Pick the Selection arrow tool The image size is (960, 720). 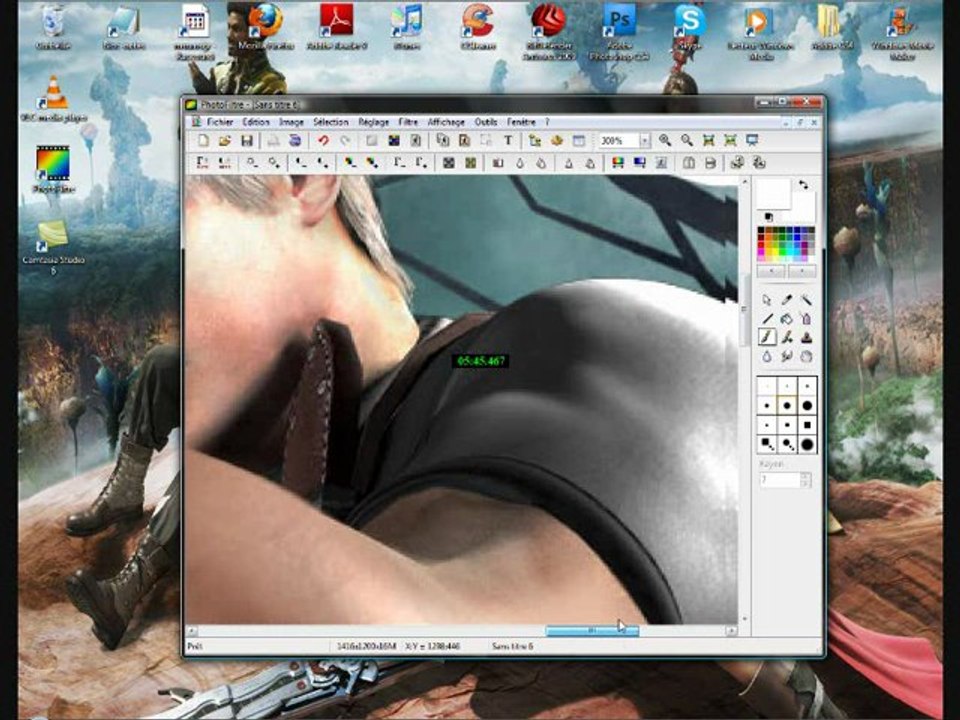(767, 300)
